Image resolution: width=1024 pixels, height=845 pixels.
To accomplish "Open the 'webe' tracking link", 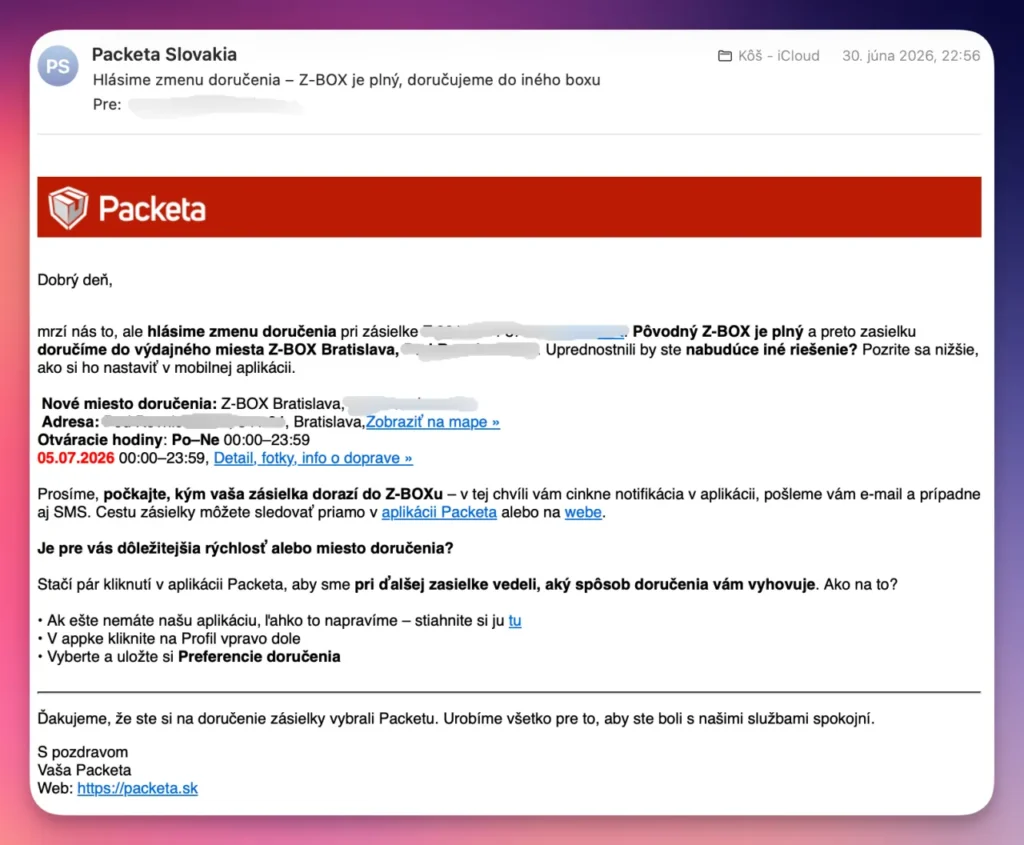I will point(583,513).
